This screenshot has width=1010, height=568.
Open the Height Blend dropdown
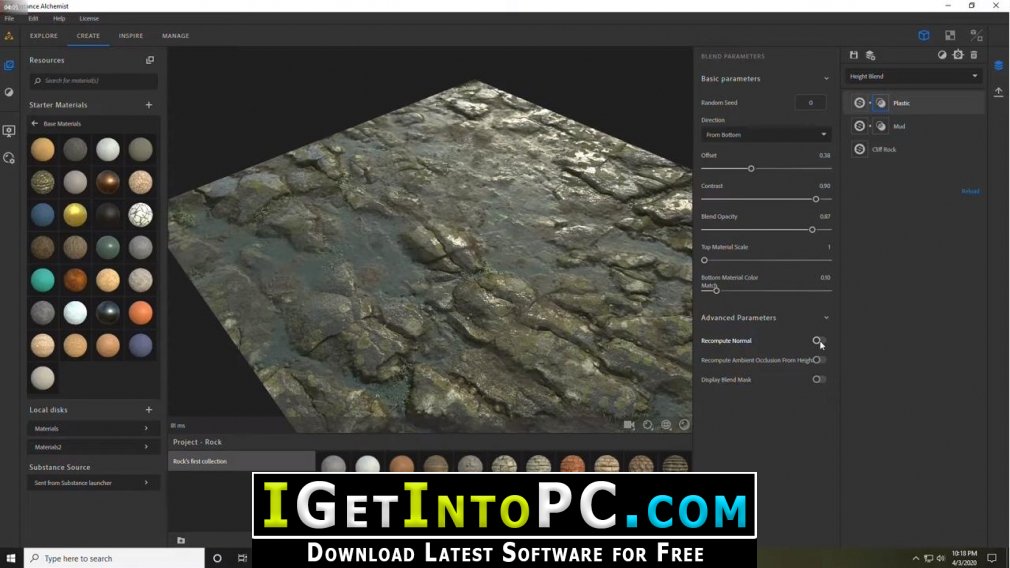tap(913, 76)
